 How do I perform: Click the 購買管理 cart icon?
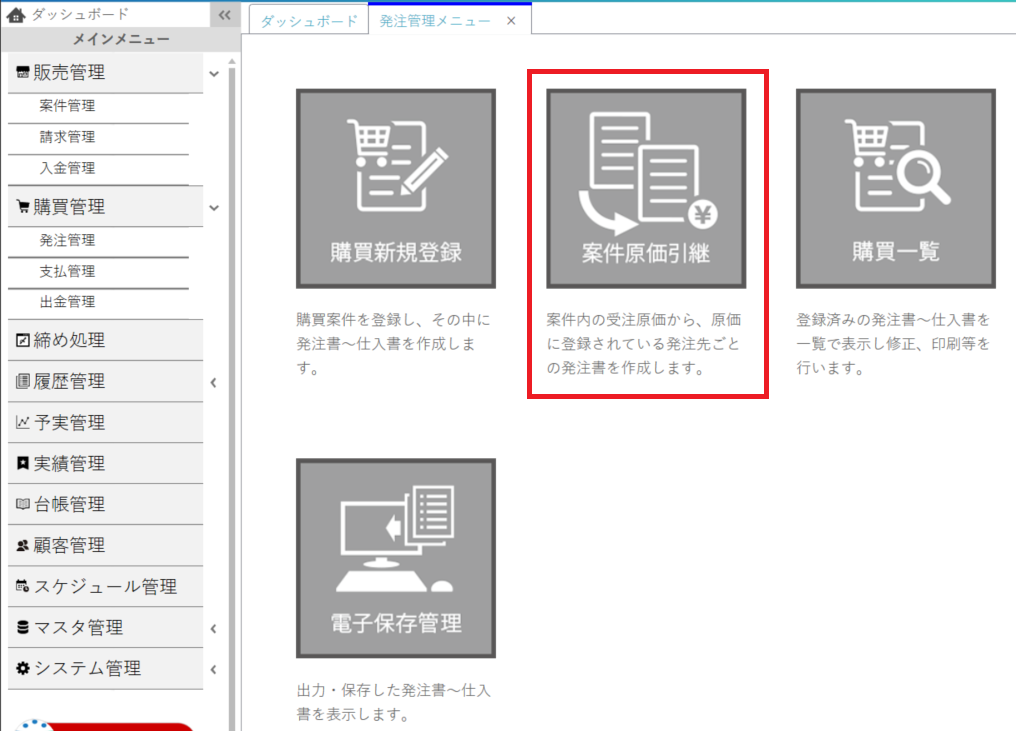[x=23, y=207]
